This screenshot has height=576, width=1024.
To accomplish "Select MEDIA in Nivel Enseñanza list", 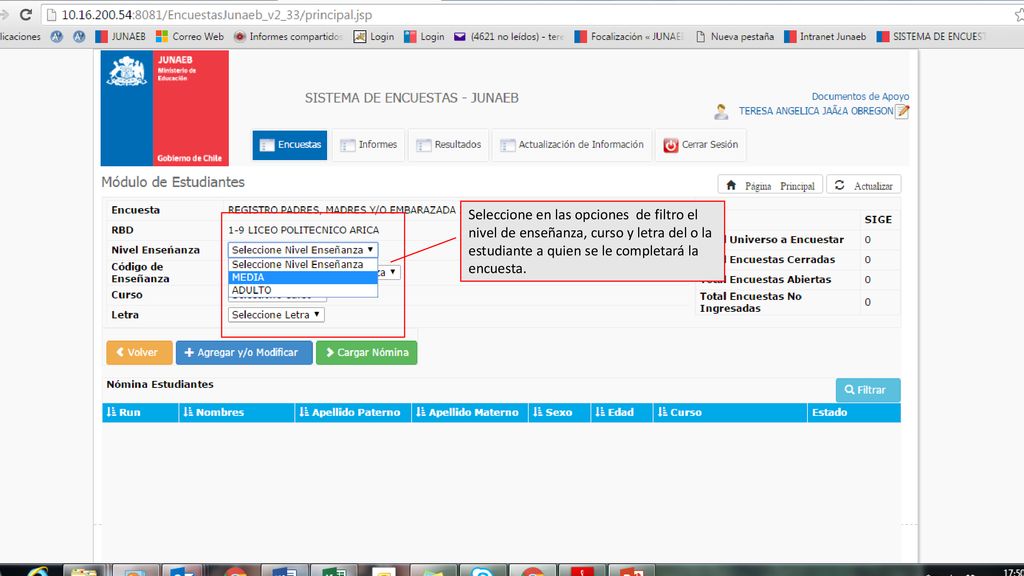I will pos(303,278).
